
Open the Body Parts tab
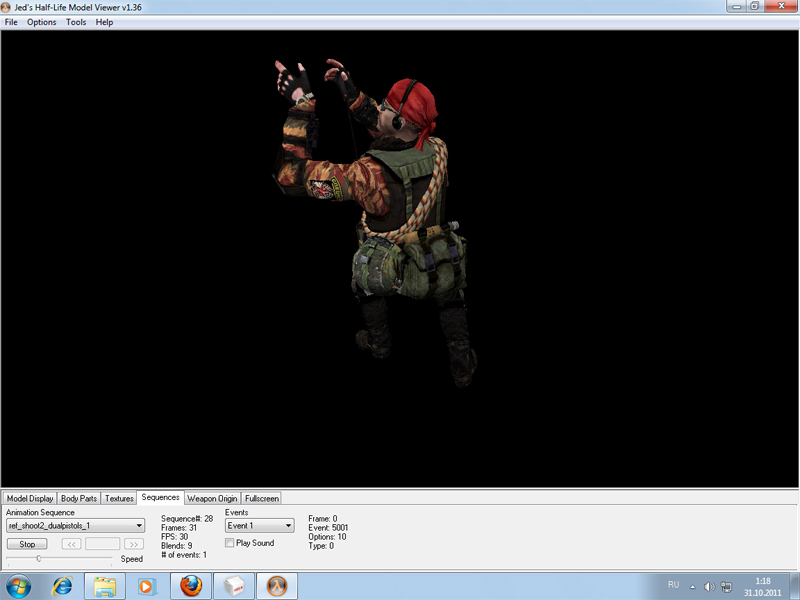(x=79, y=498)
